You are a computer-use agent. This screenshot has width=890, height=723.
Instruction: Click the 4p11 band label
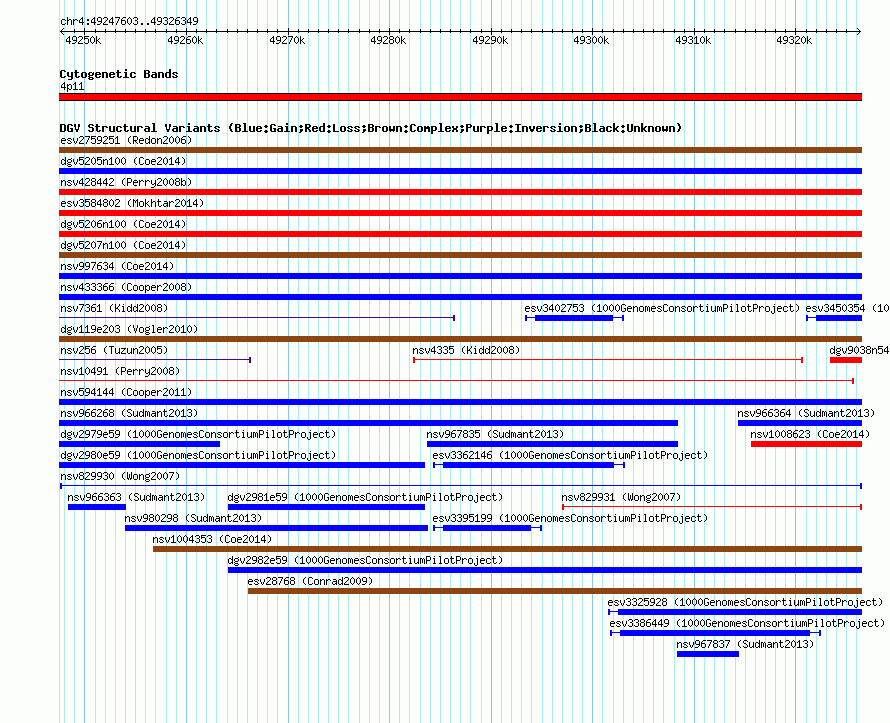[x=72, y=86]
